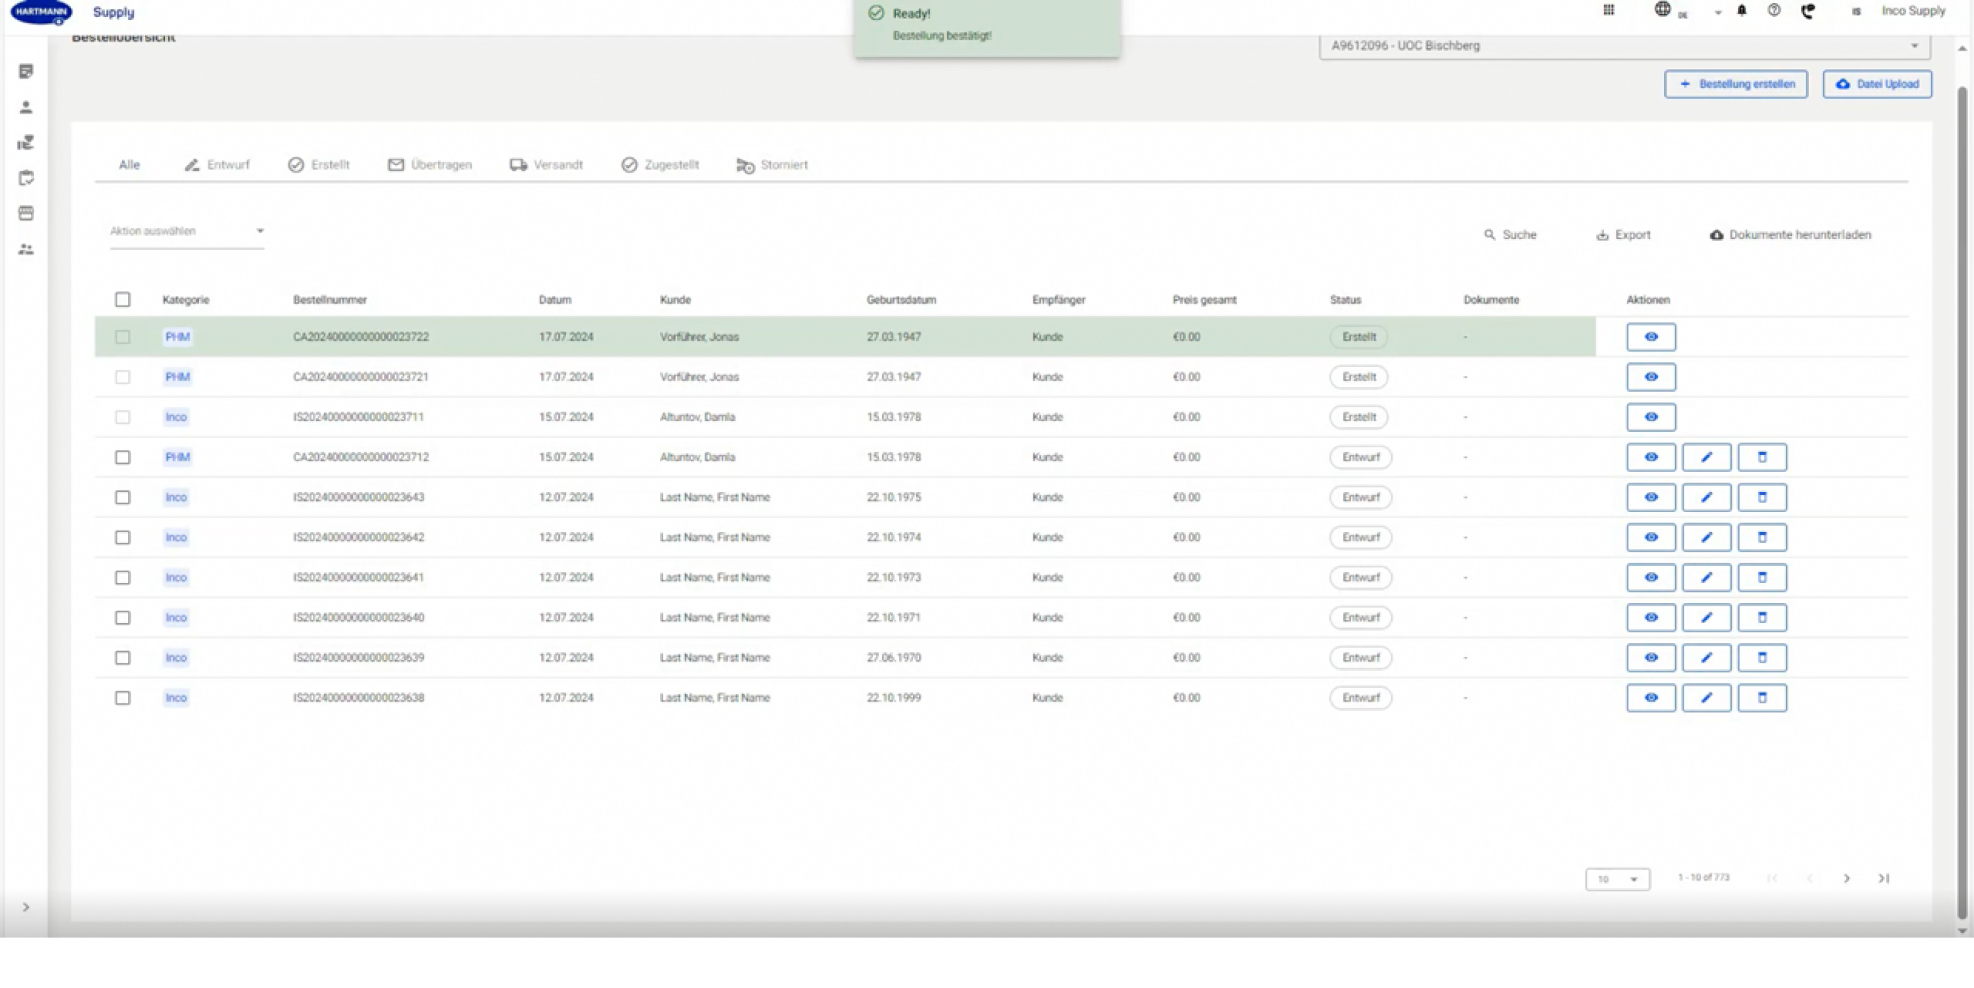Viewport: 1974px width, 988px height.
Task: Click the Export button
Action: 1623,235
